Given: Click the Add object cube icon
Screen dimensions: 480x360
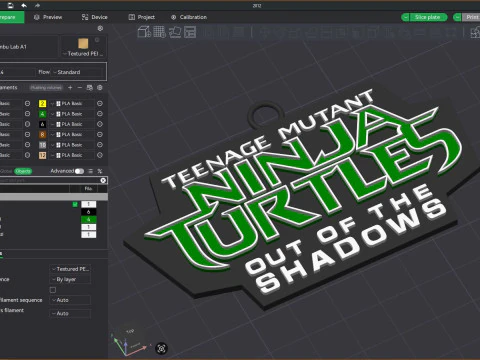Looking at the screenshot, I should tap(144, 32).
